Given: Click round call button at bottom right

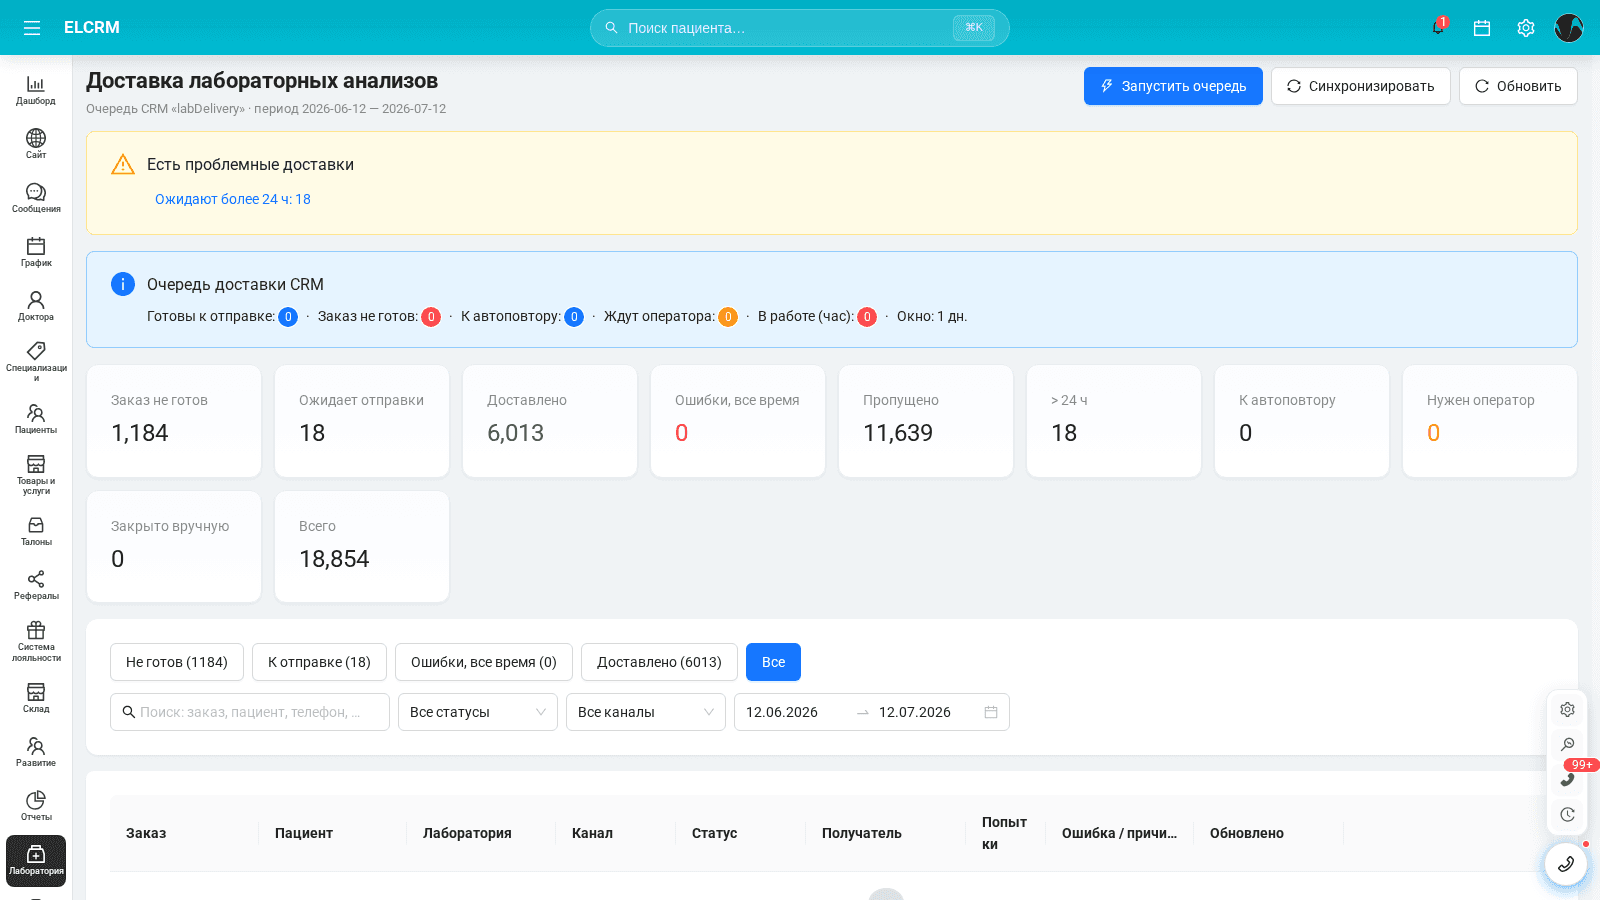Looking at the screenshot, I should 1566,864.
